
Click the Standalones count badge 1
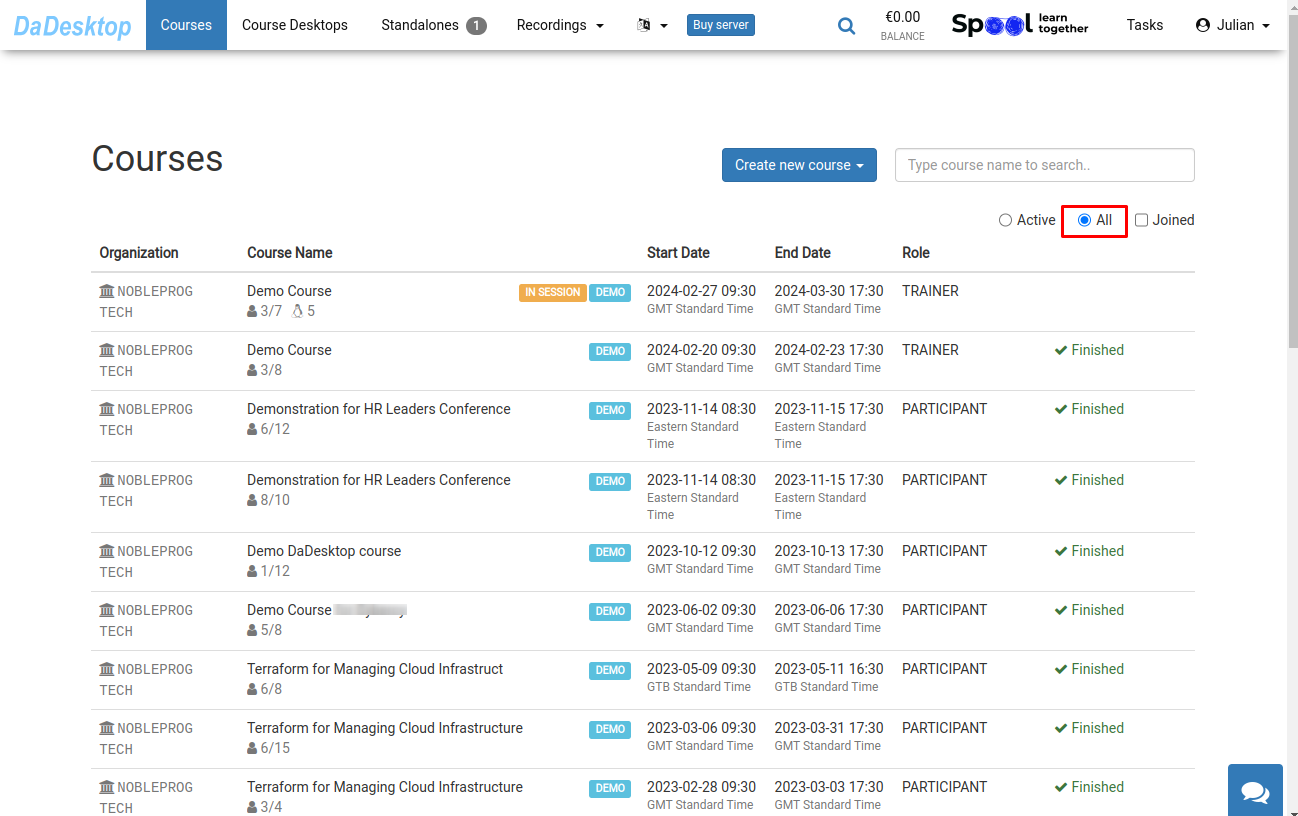[x=476, y=26]
